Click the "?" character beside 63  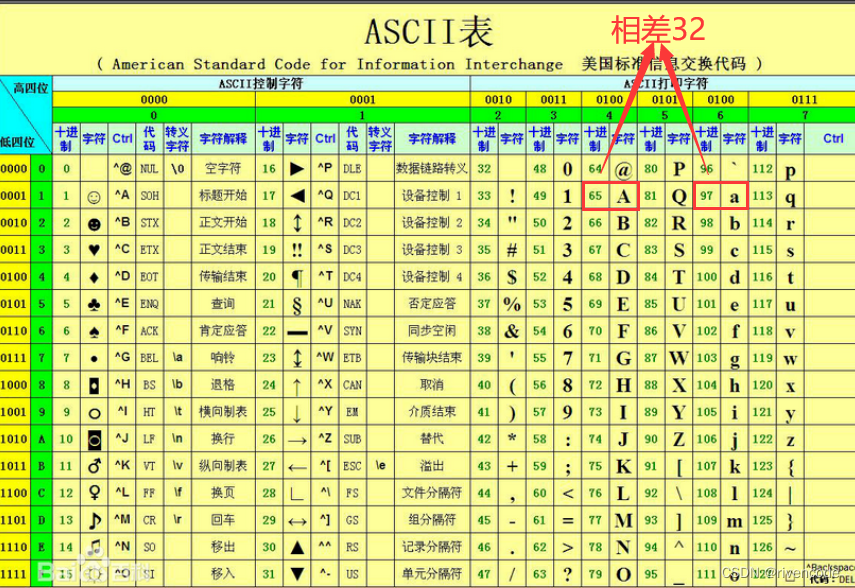pyautogui.click(x=568, y=574)
